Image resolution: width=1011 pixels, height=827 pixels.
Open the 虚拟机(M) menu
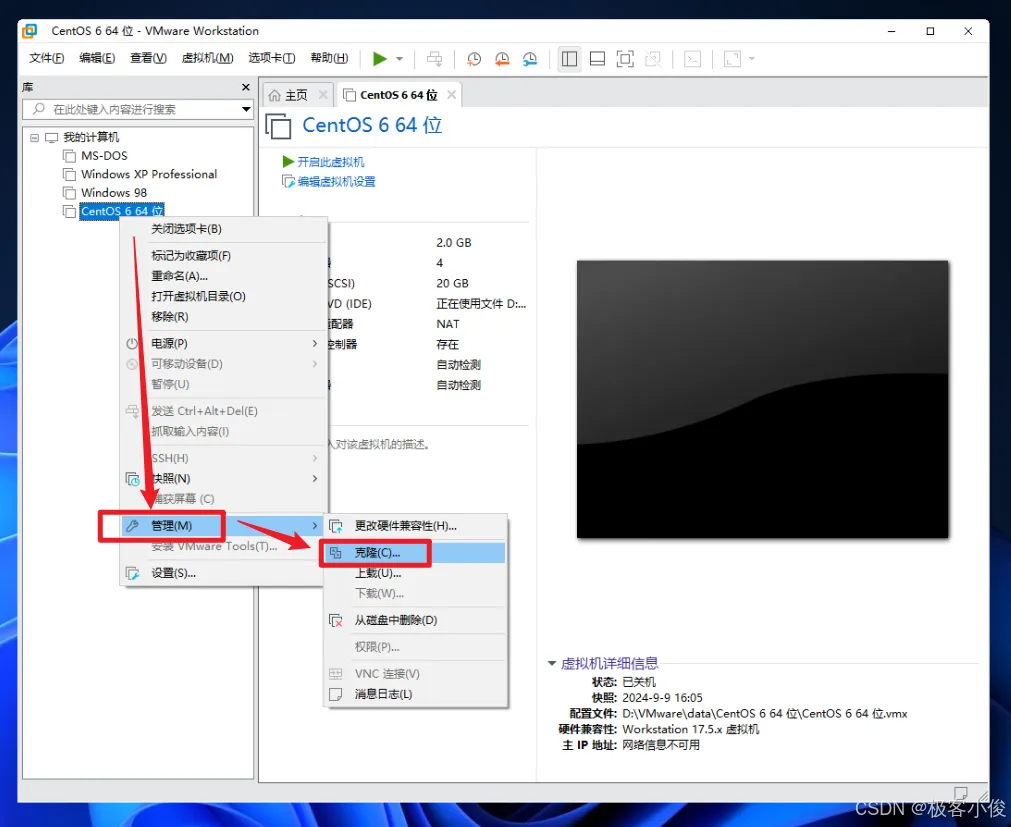click(x=208, y=58)
